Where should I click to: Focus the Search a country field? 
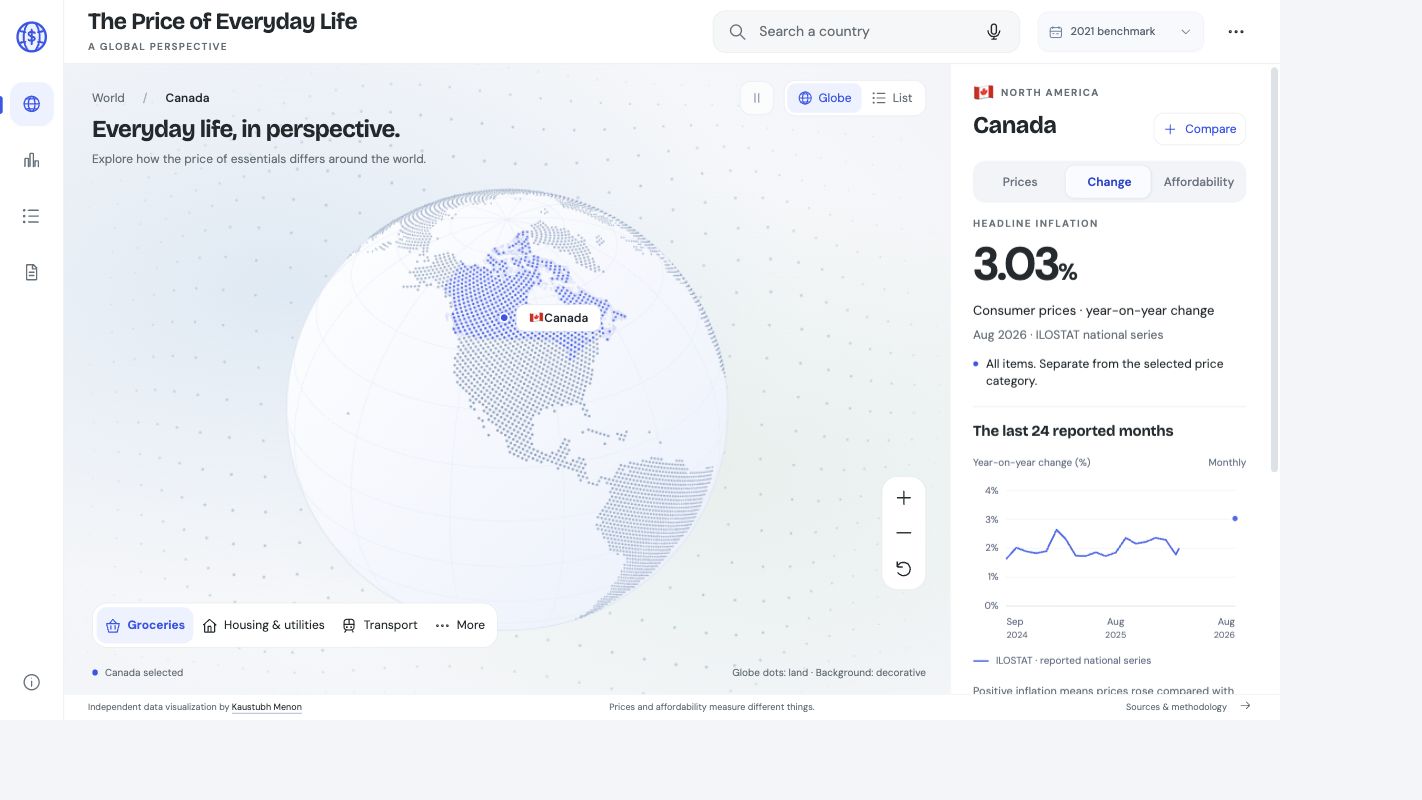866,32
